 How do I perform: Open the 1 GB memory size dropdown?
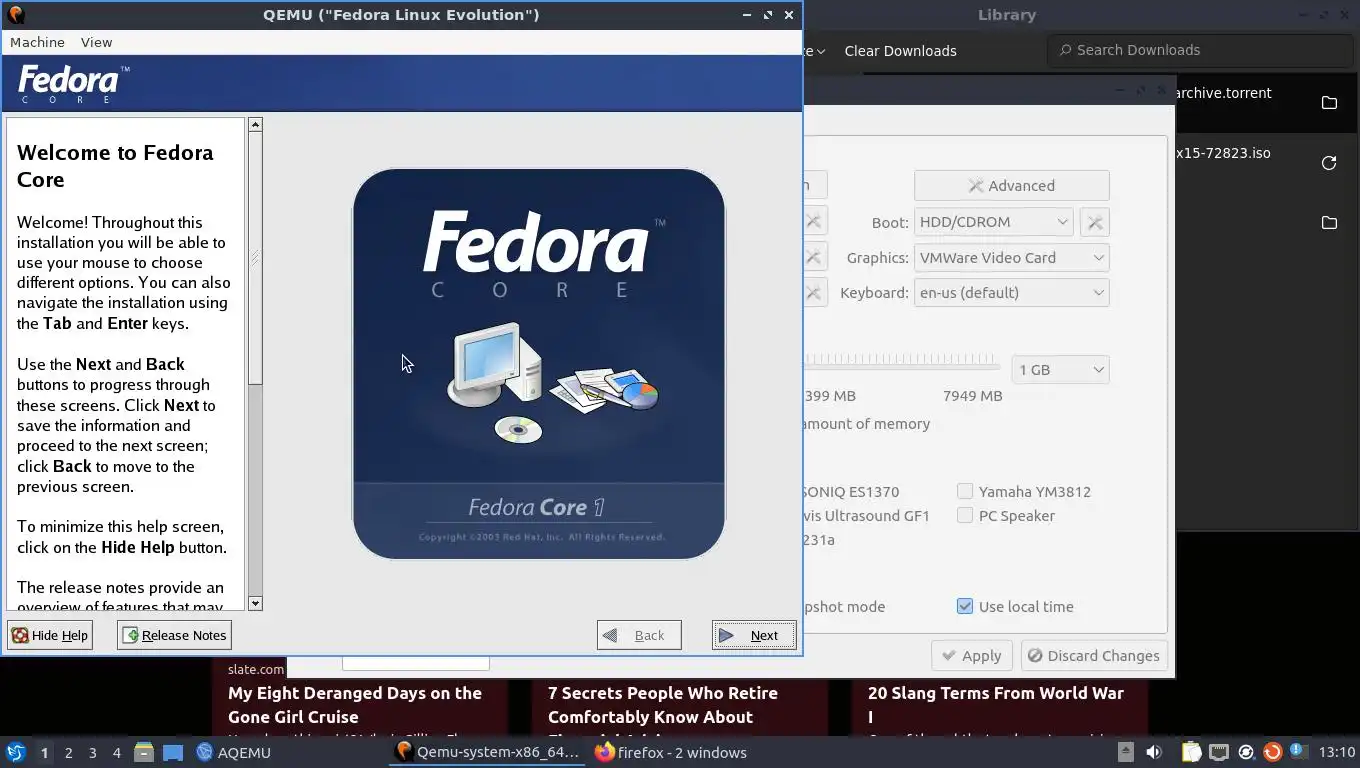(x=1060, y=369)
